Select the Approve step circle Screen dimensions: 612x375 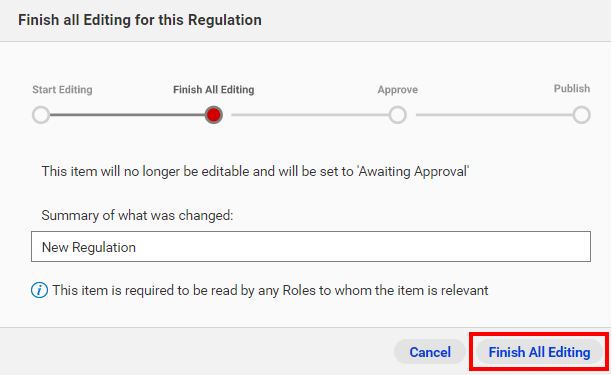(397, 115)
